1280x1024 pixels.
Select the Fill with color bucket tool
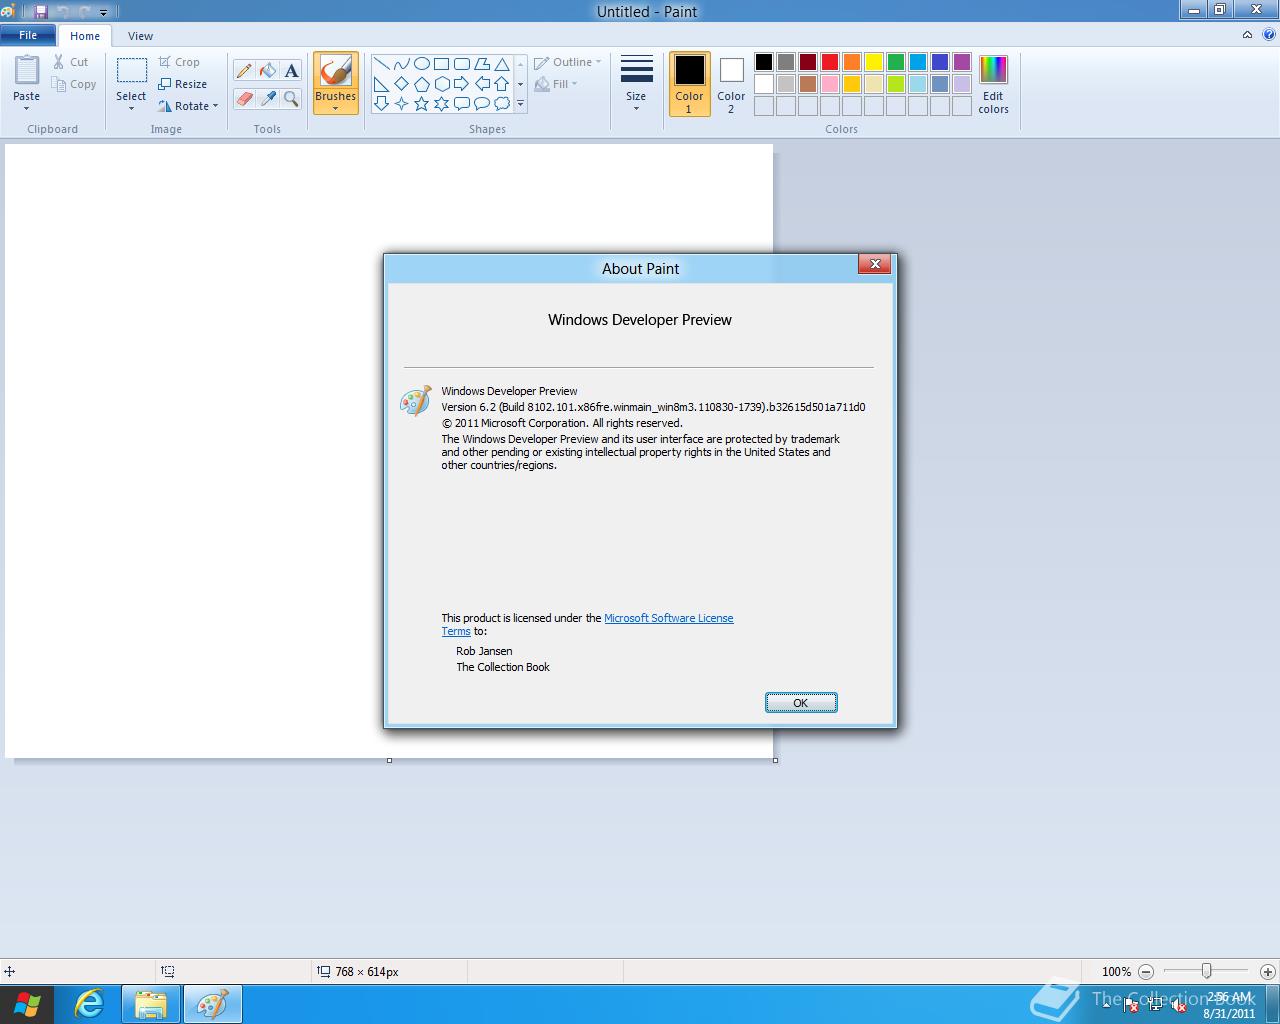point(267,70)
